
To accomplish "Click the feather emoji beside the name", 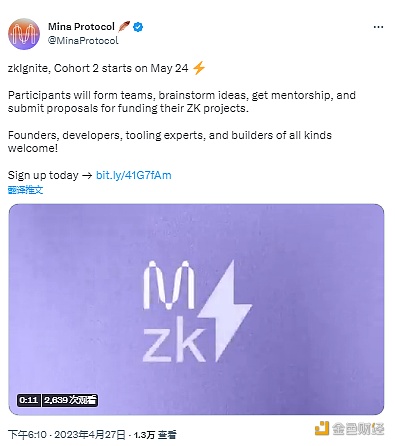I will tap(124, 26).
